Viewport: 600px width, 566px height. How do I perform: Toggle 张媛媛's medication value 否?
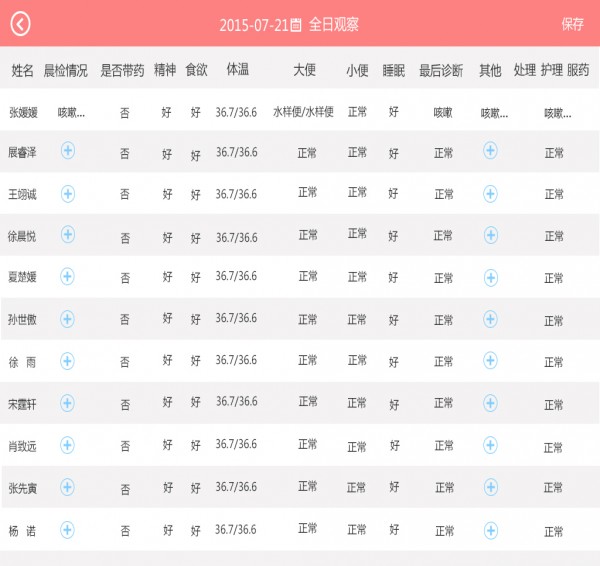[x=124, y=113]
